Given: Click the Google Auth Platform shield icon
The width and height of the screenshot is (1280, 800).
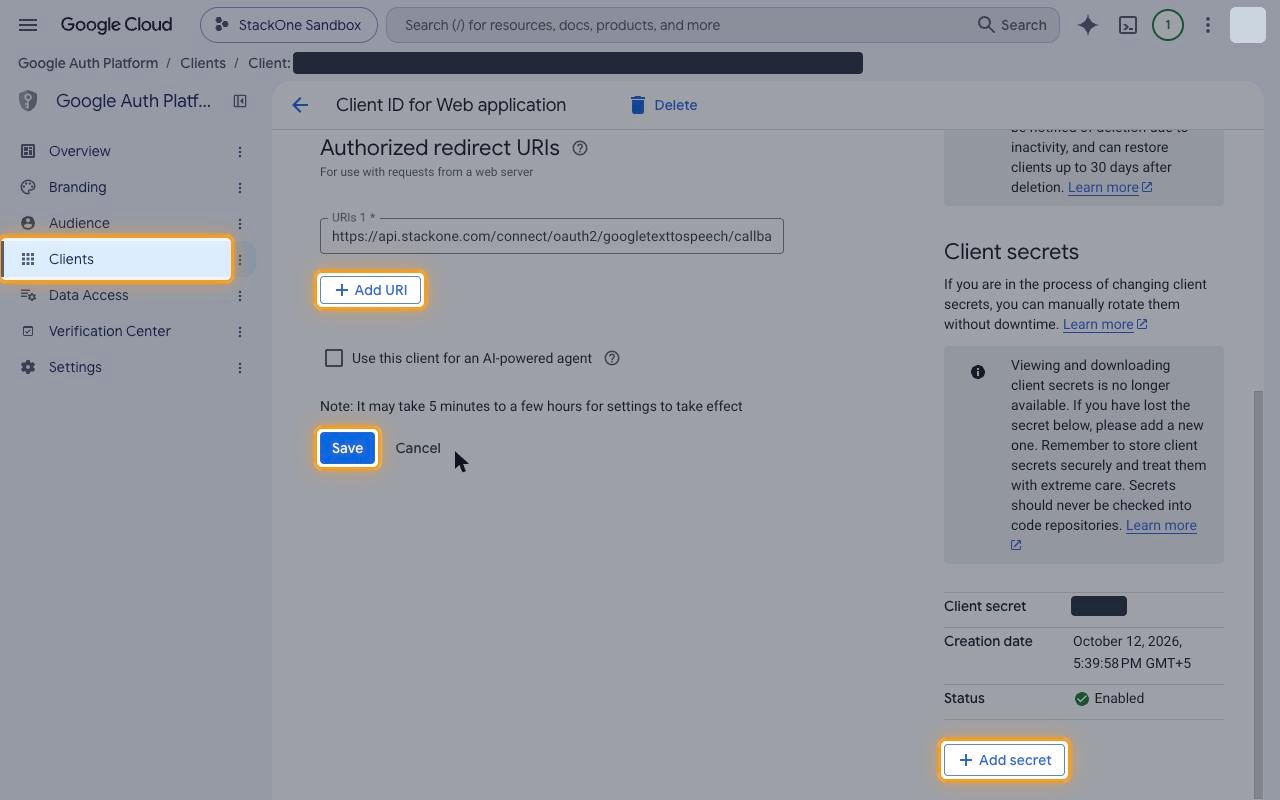Looking at the screenshot, I should pos(28,101).
